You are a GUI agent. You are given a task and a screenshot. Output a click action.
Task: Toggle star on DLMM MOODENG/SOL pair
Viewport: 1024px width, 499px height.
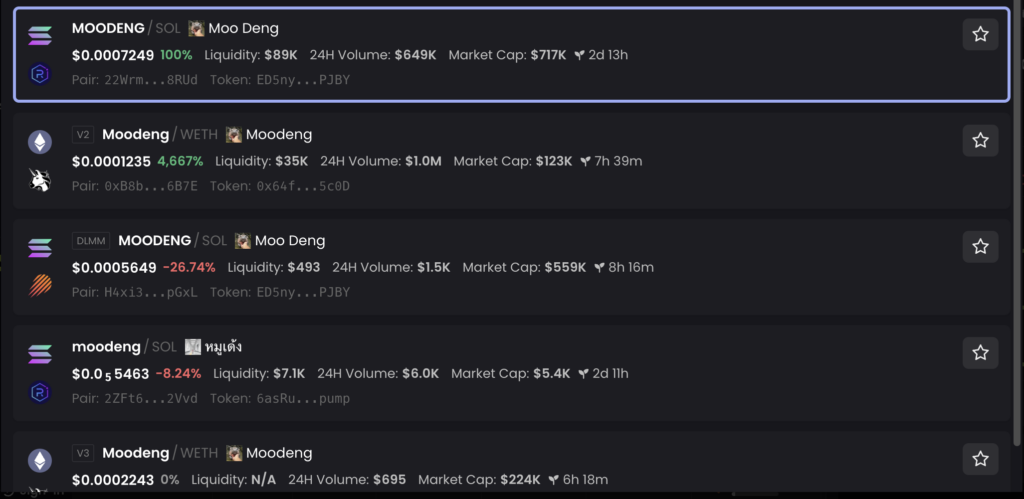coord(980,246)
